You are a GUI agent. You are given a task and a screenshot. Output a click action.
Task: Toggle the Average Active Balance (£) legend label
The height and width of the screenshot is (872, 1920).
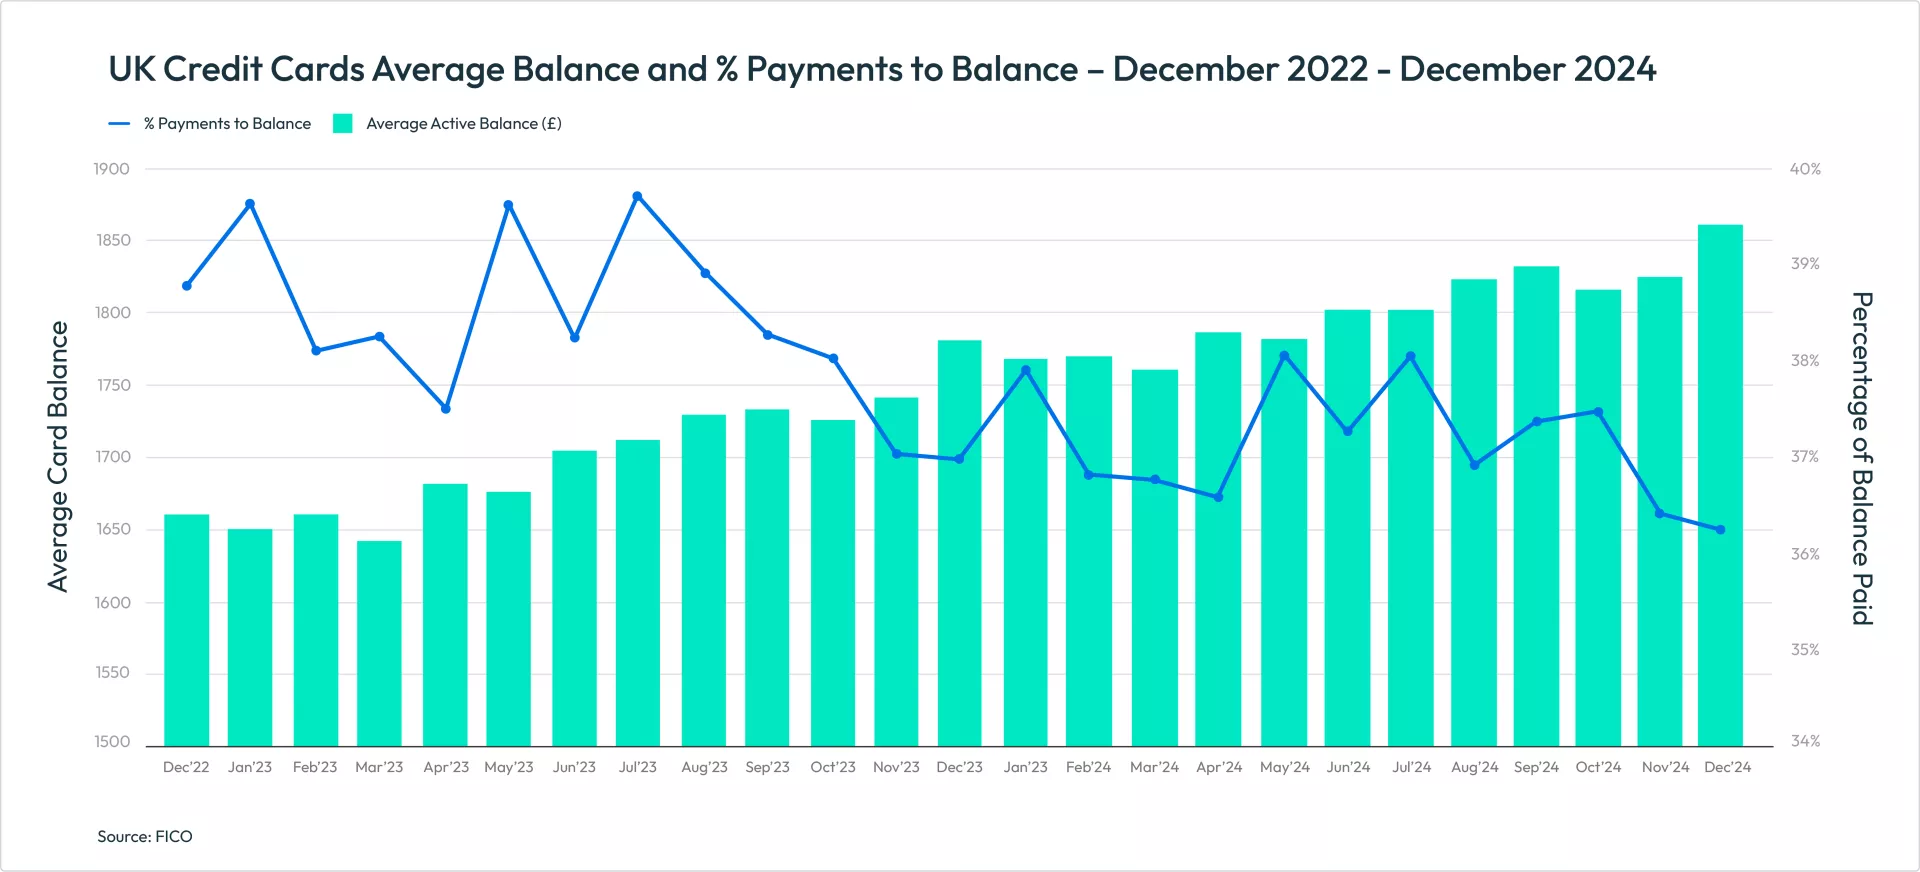pos(463,124)
